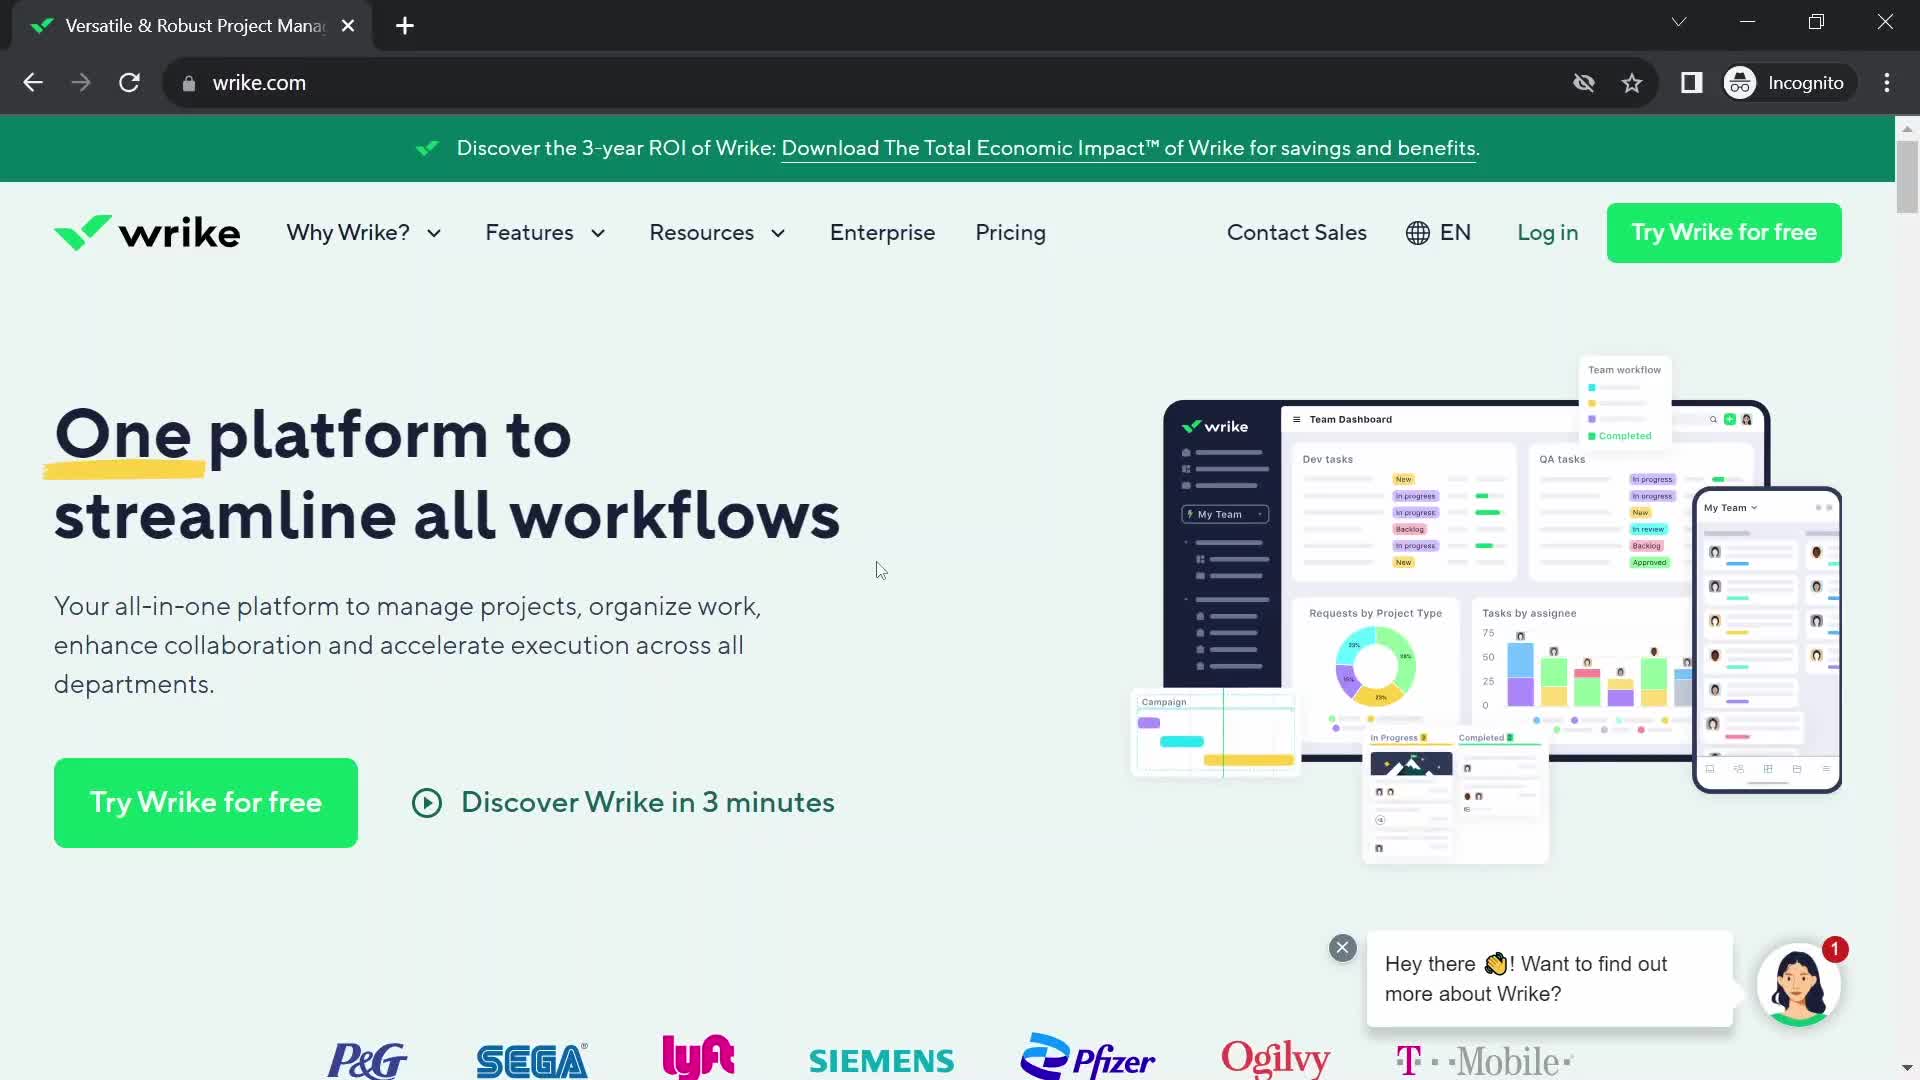1920x1080 pixels.
Task: Click the Ogilvy logo
Action: (x=1275, y=1059)
